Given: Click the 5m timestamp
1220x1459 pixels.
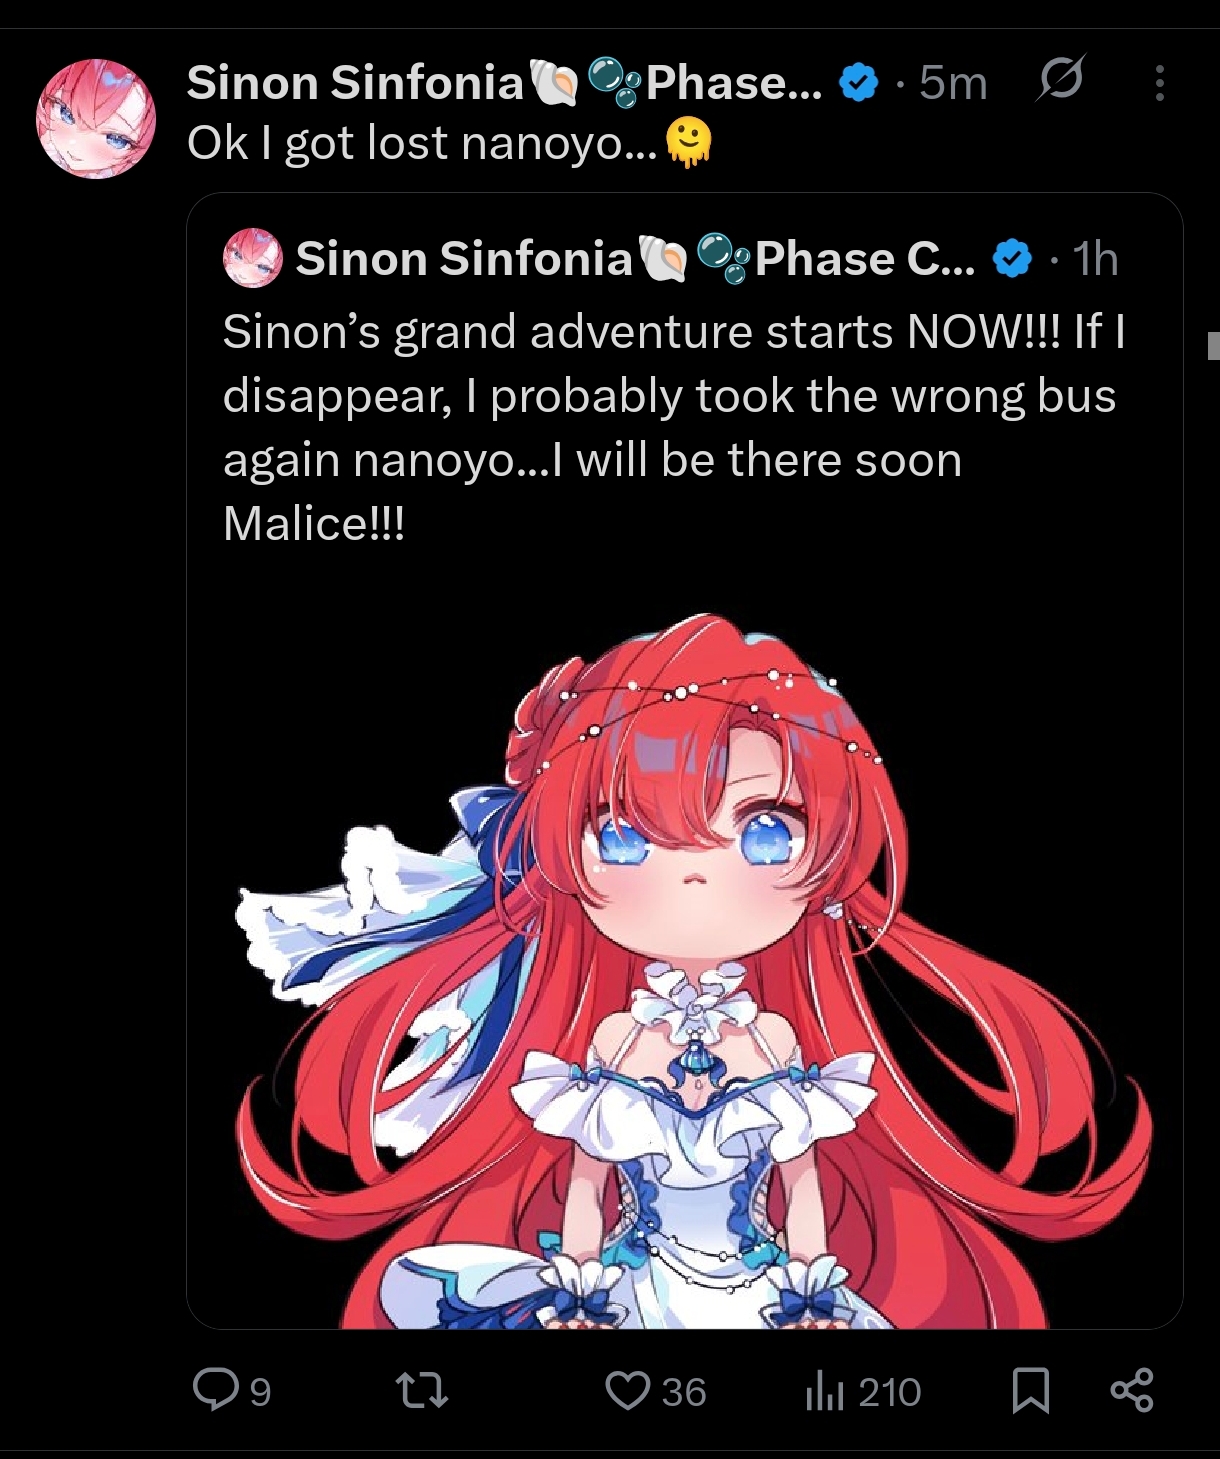Looking at the screenshot, I should [953, 83].
